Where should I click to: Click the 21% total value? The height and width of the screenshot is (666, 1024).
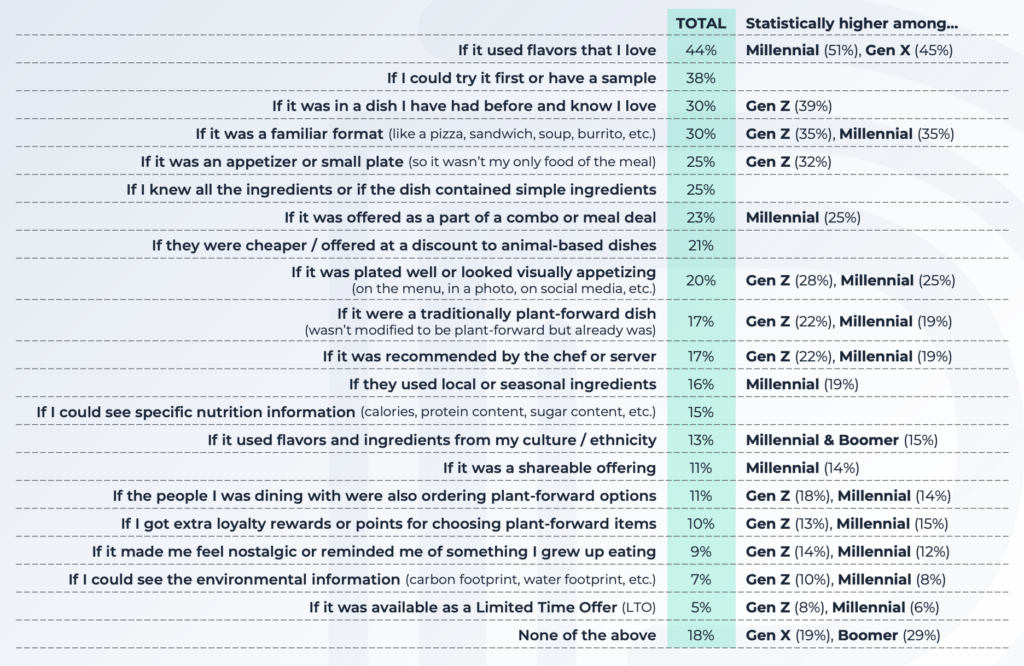tap(700, 245)
